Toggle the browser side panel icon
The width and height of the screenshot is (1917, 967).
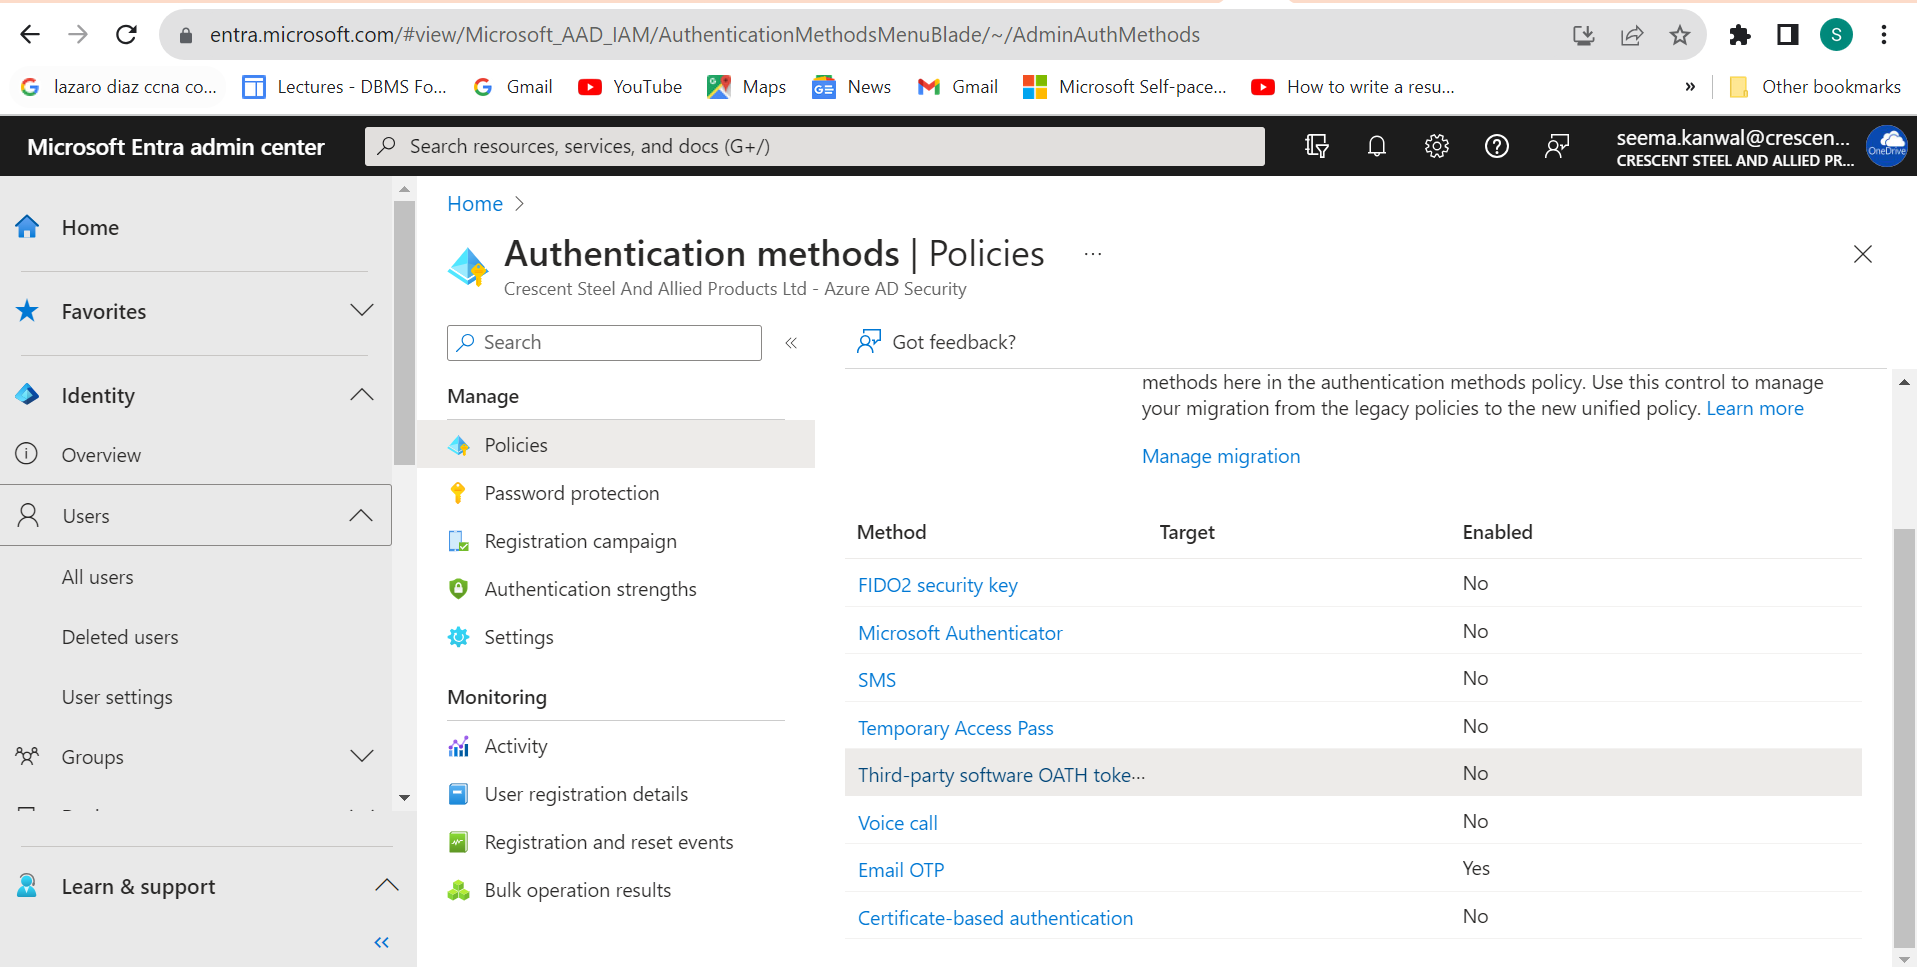click(x=1788, y=36)
